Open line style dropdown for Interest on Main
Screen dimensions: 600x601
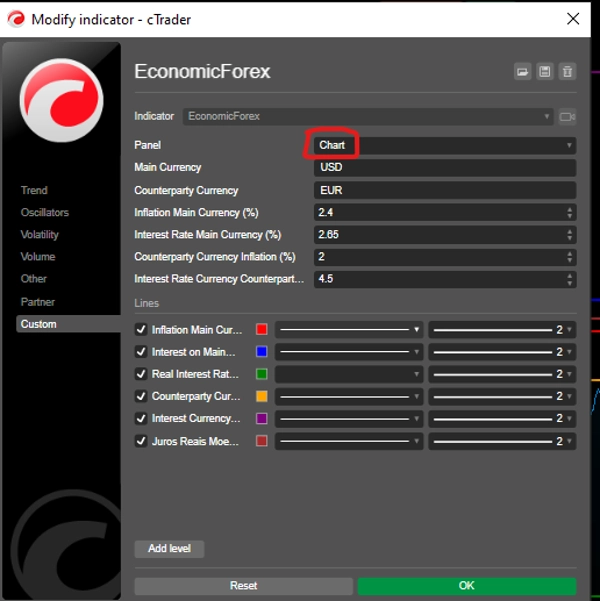pyautogui.click(x=349, y=352)
